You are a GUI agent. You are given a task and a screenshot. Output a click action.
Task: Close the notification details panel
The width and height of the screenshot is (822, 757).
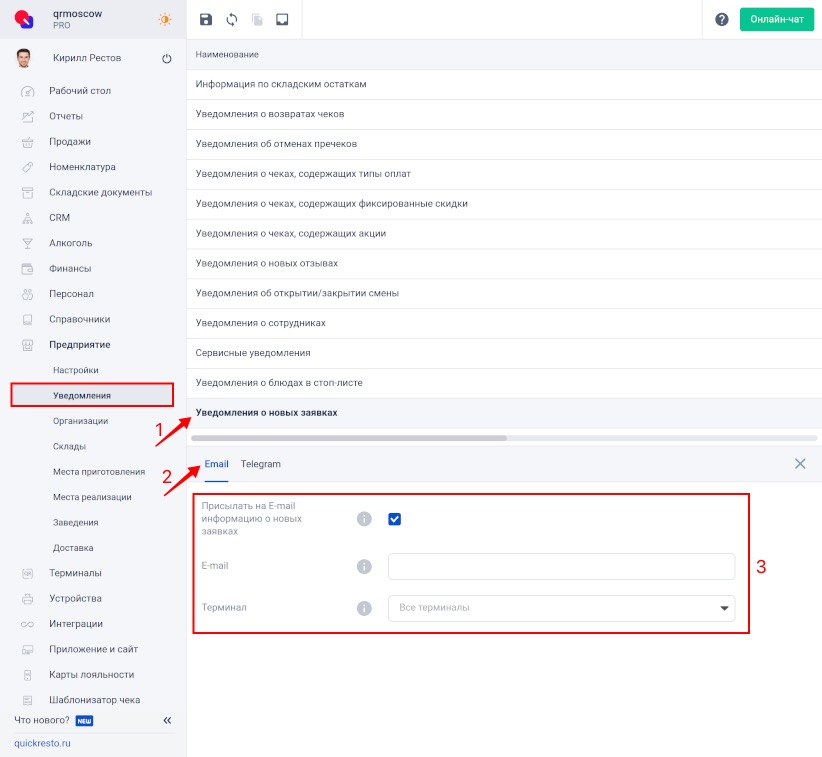click(x=800, y=463)
